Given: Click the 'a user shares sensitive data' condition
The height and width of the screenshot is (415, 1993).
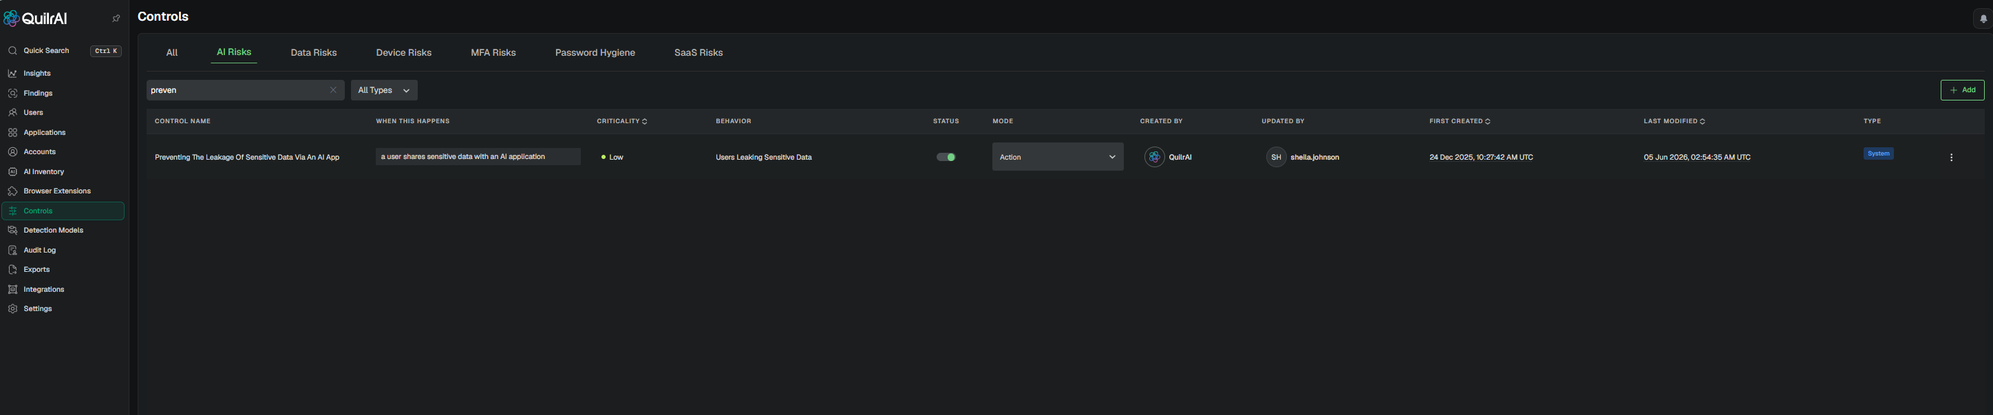Looking at the screenshot, I should [478, 157].
